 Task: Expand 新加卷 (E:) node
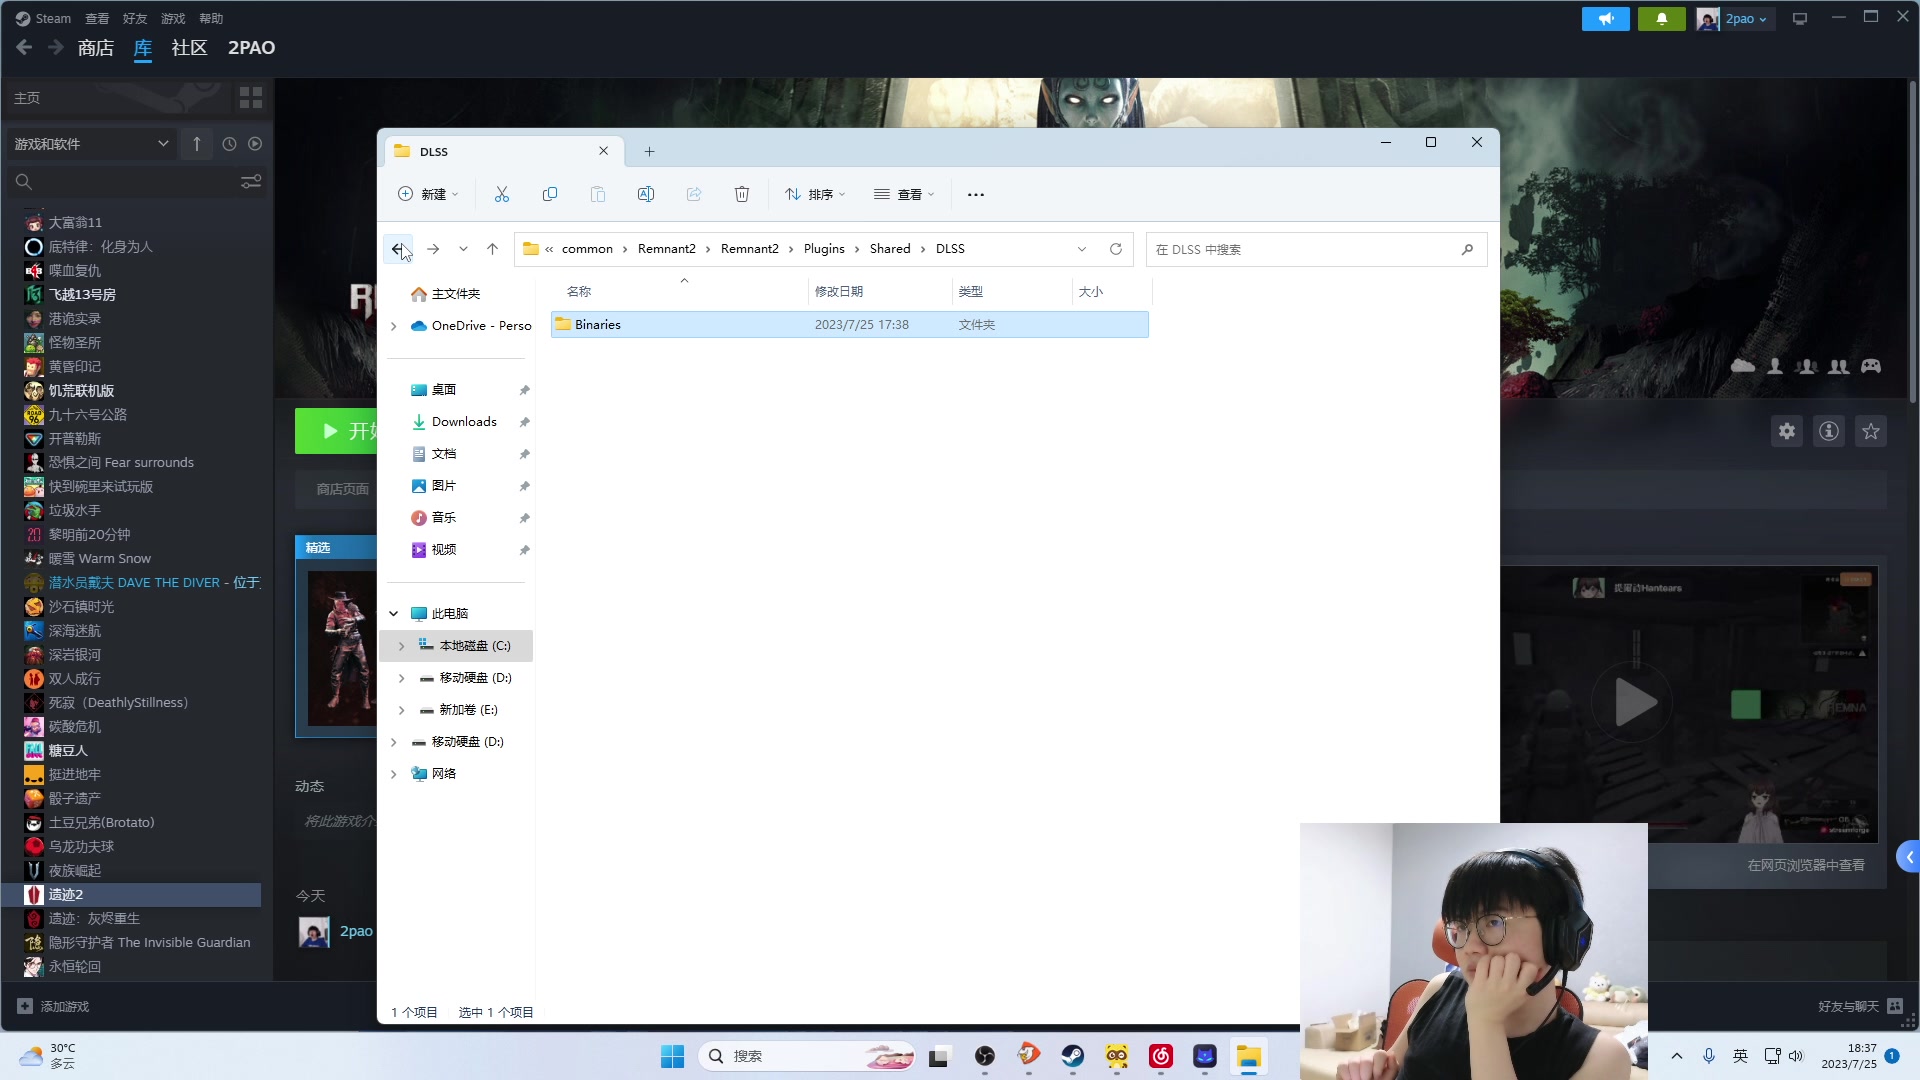pos(402,710)
